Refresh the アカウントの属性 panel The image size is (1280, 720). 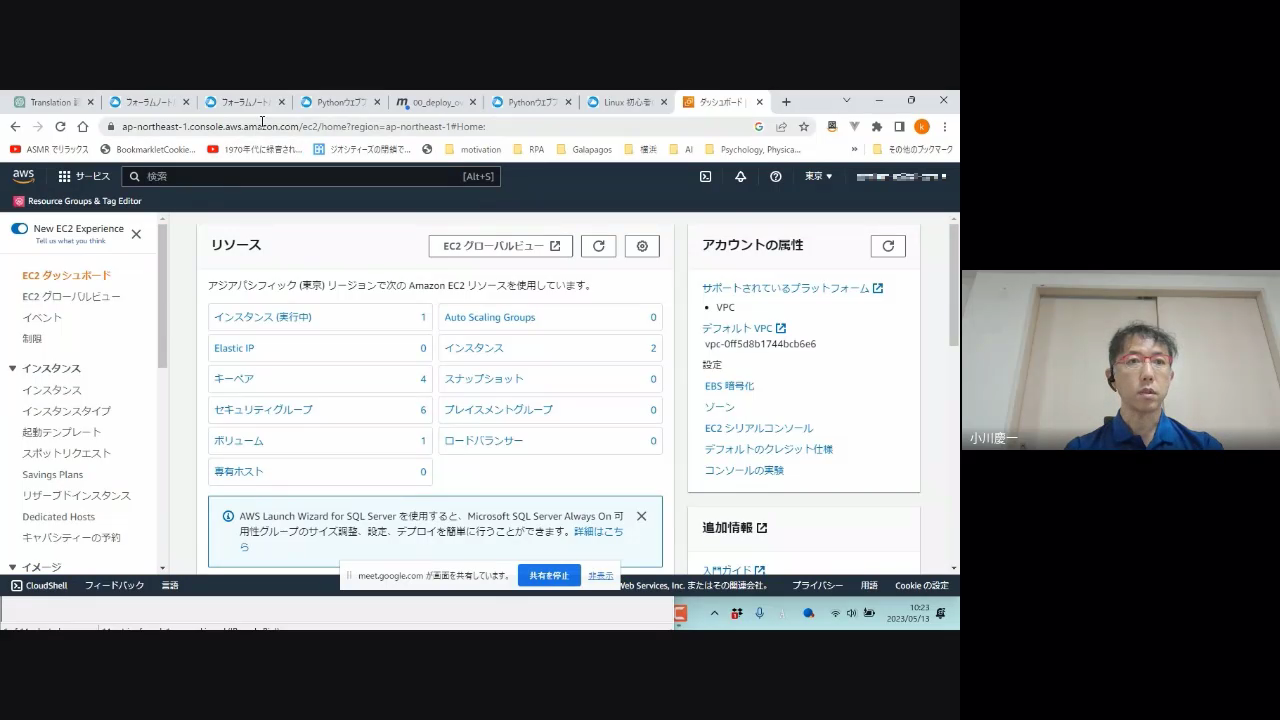coord(887,246)
